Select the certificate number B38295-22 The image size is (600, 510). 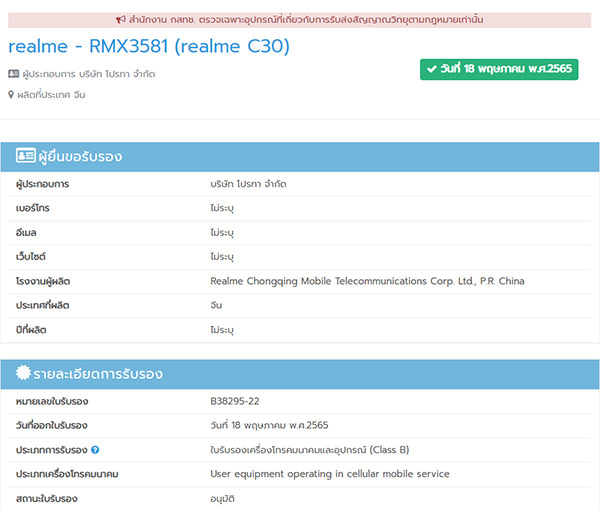pyautogui.click(x=235, y=401)
